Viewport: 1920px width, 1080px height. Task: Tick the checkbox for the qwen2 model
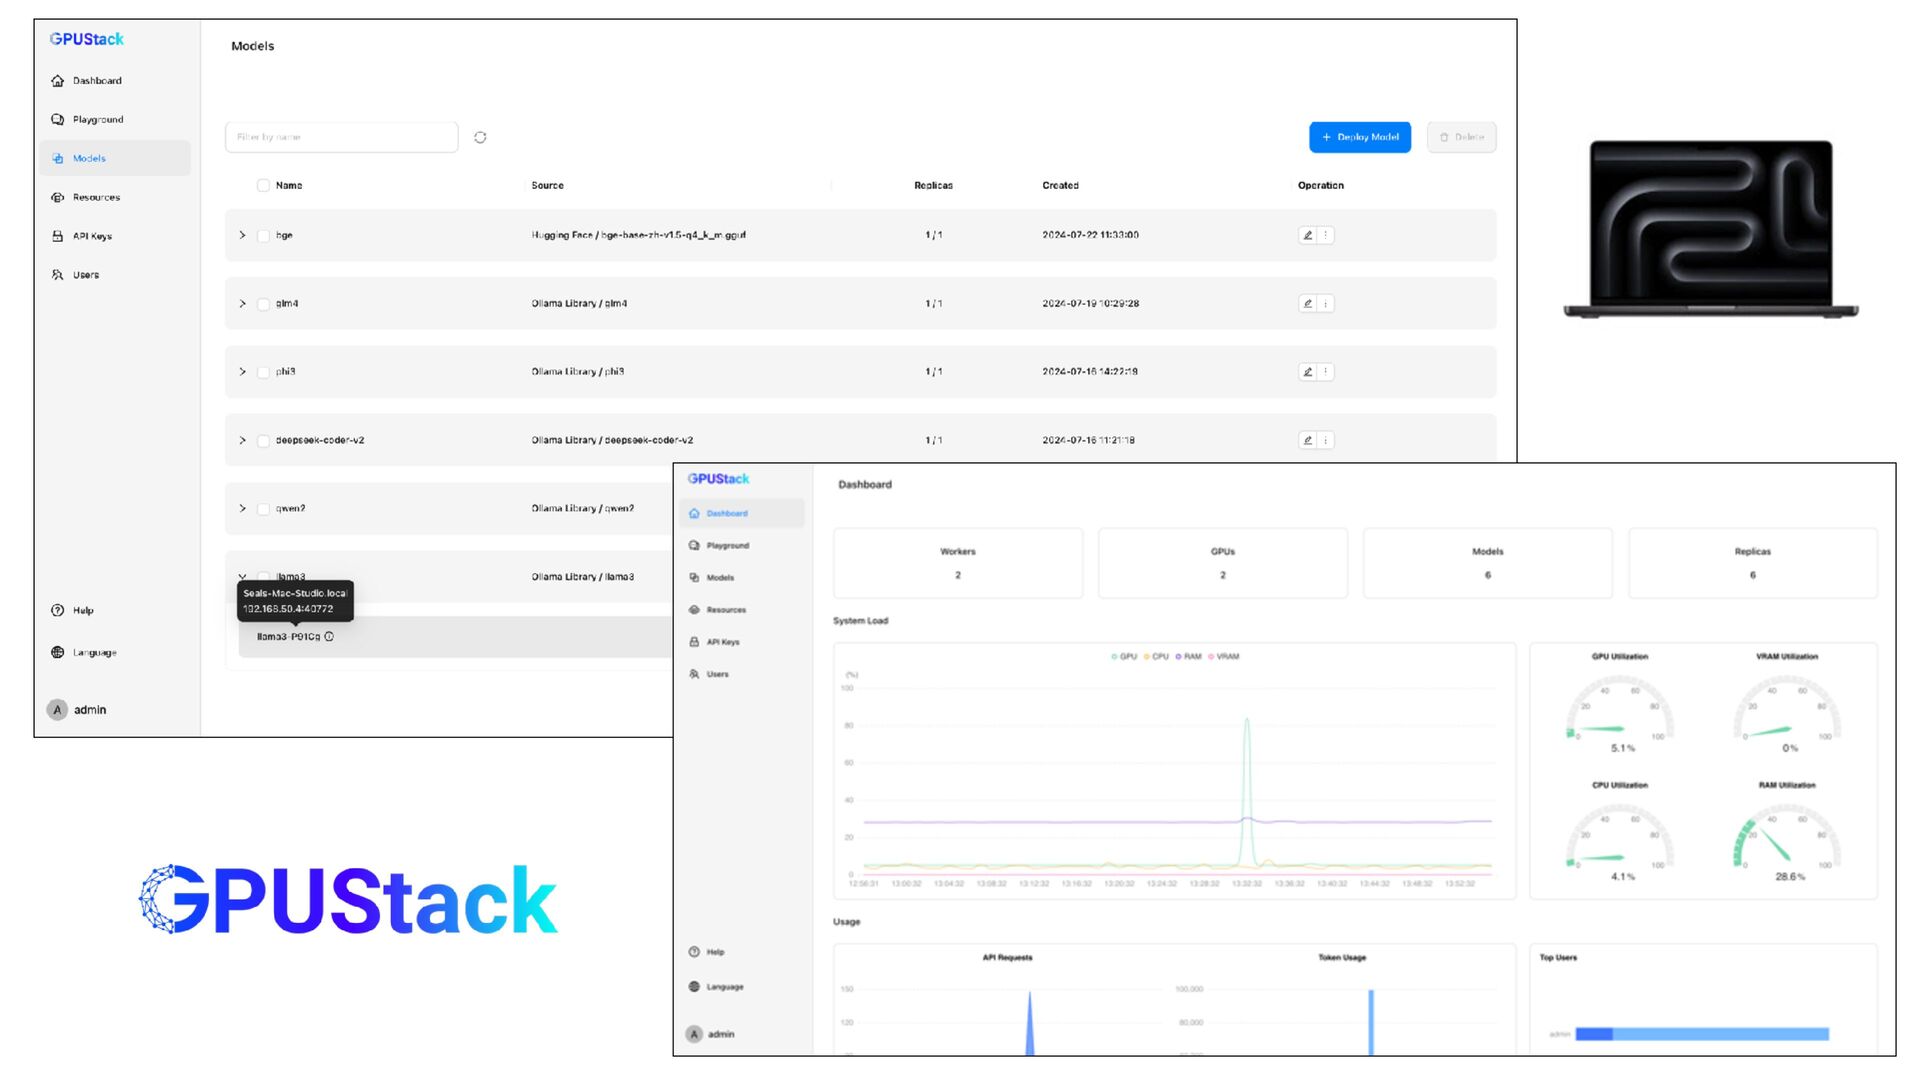click(263, 509)
